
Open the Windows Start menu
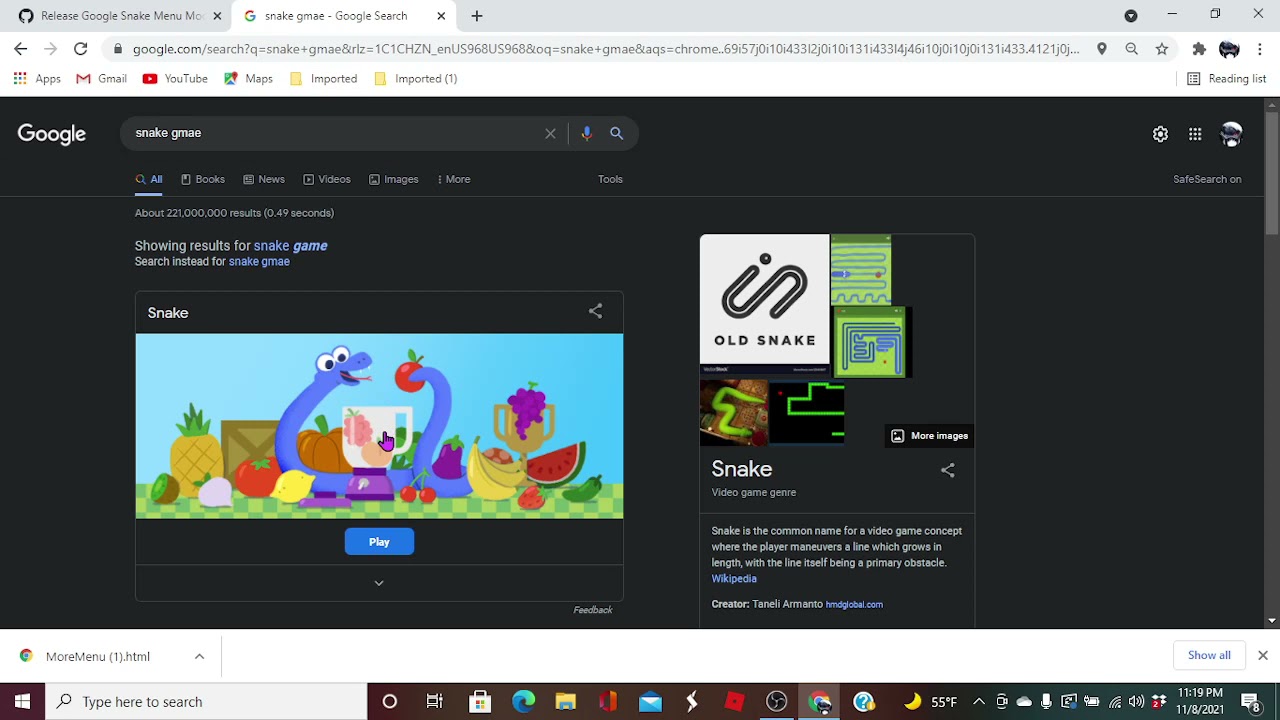[x=22, y=701]
